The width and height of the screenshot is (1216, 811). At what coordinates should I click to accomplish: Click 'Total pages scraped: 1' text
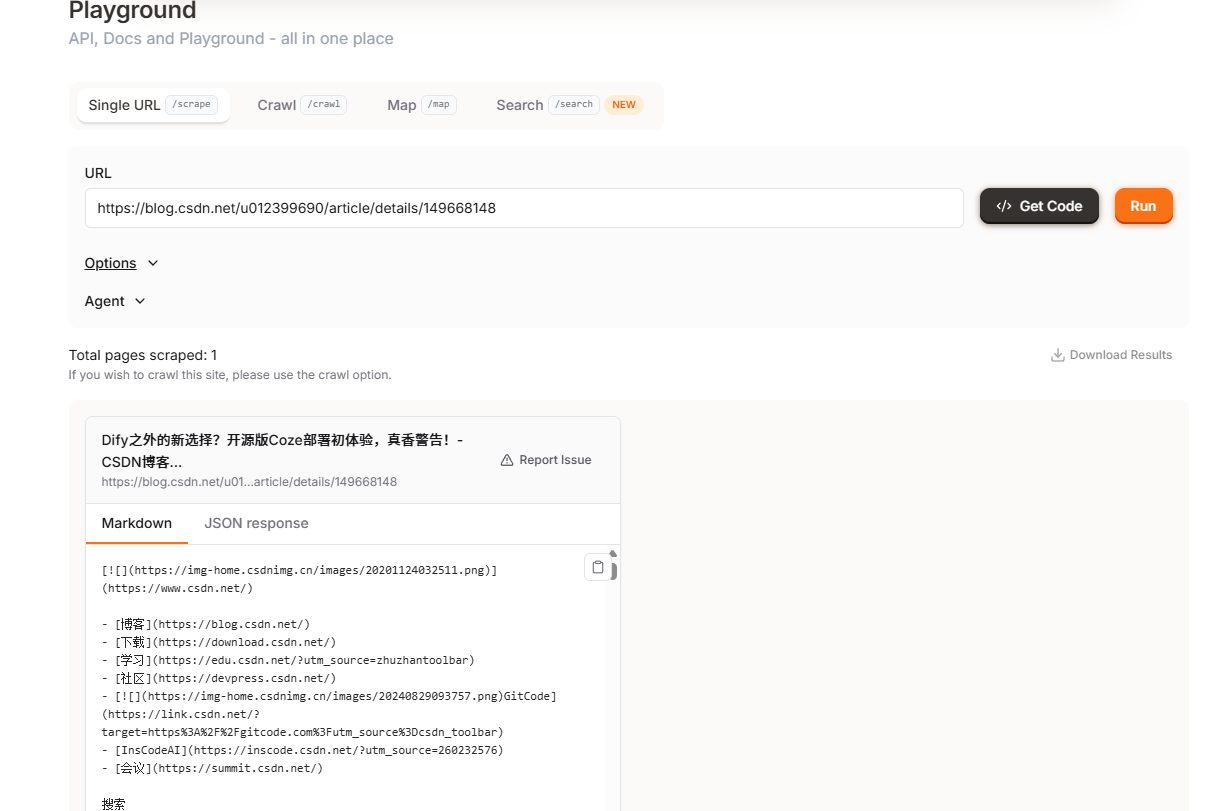(x=143, y=355)
